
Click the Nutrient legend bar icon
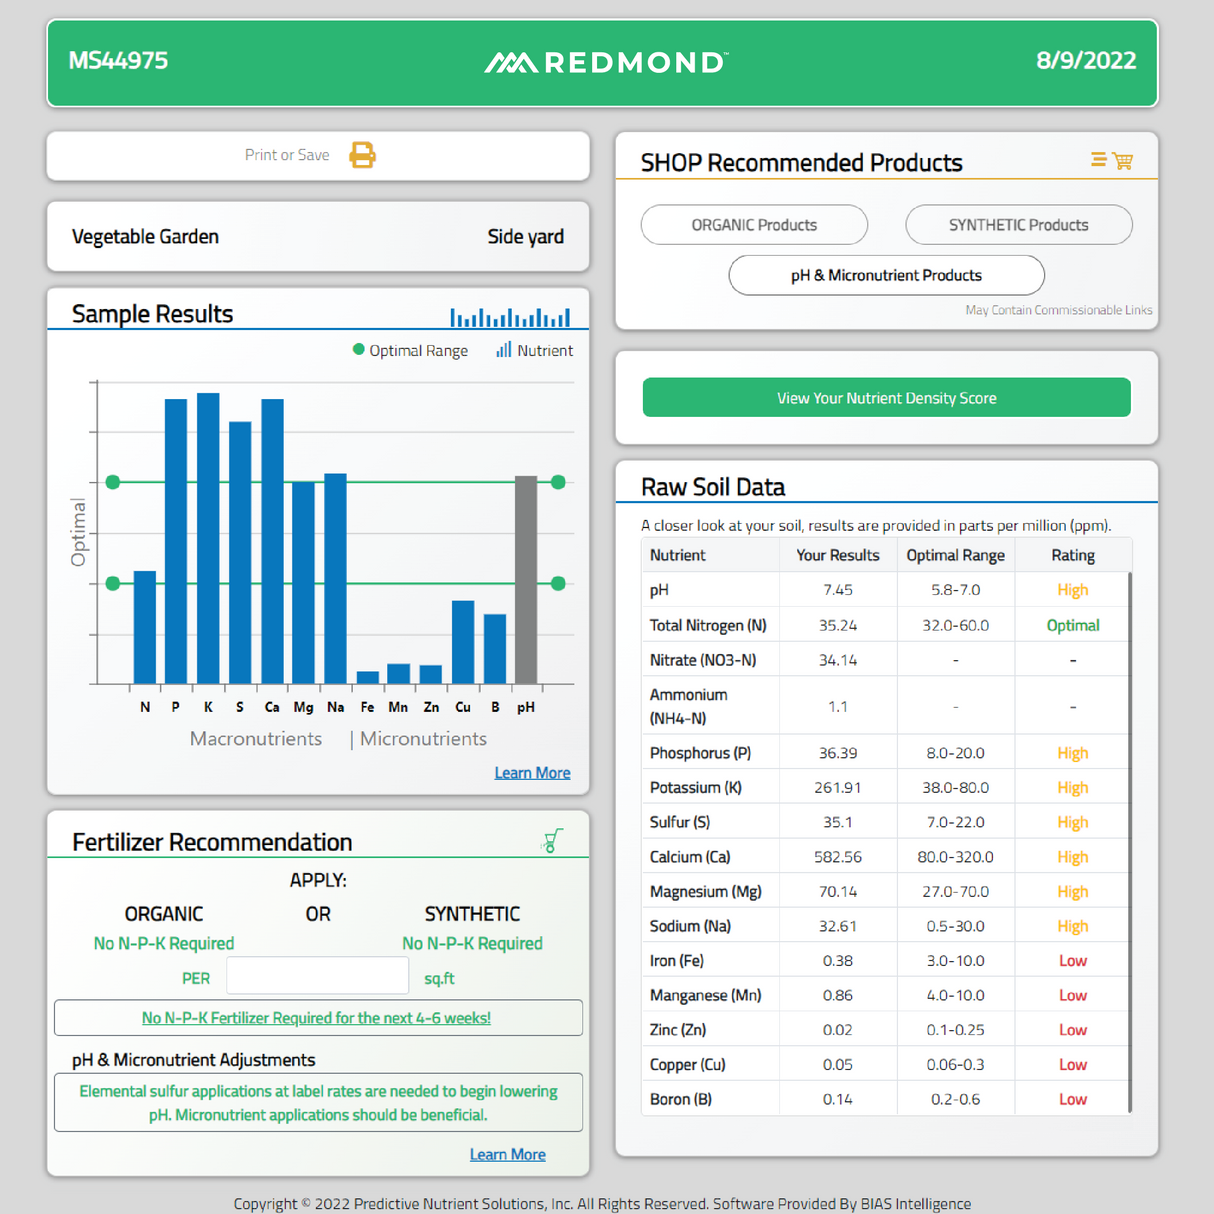tap(503, 350)
